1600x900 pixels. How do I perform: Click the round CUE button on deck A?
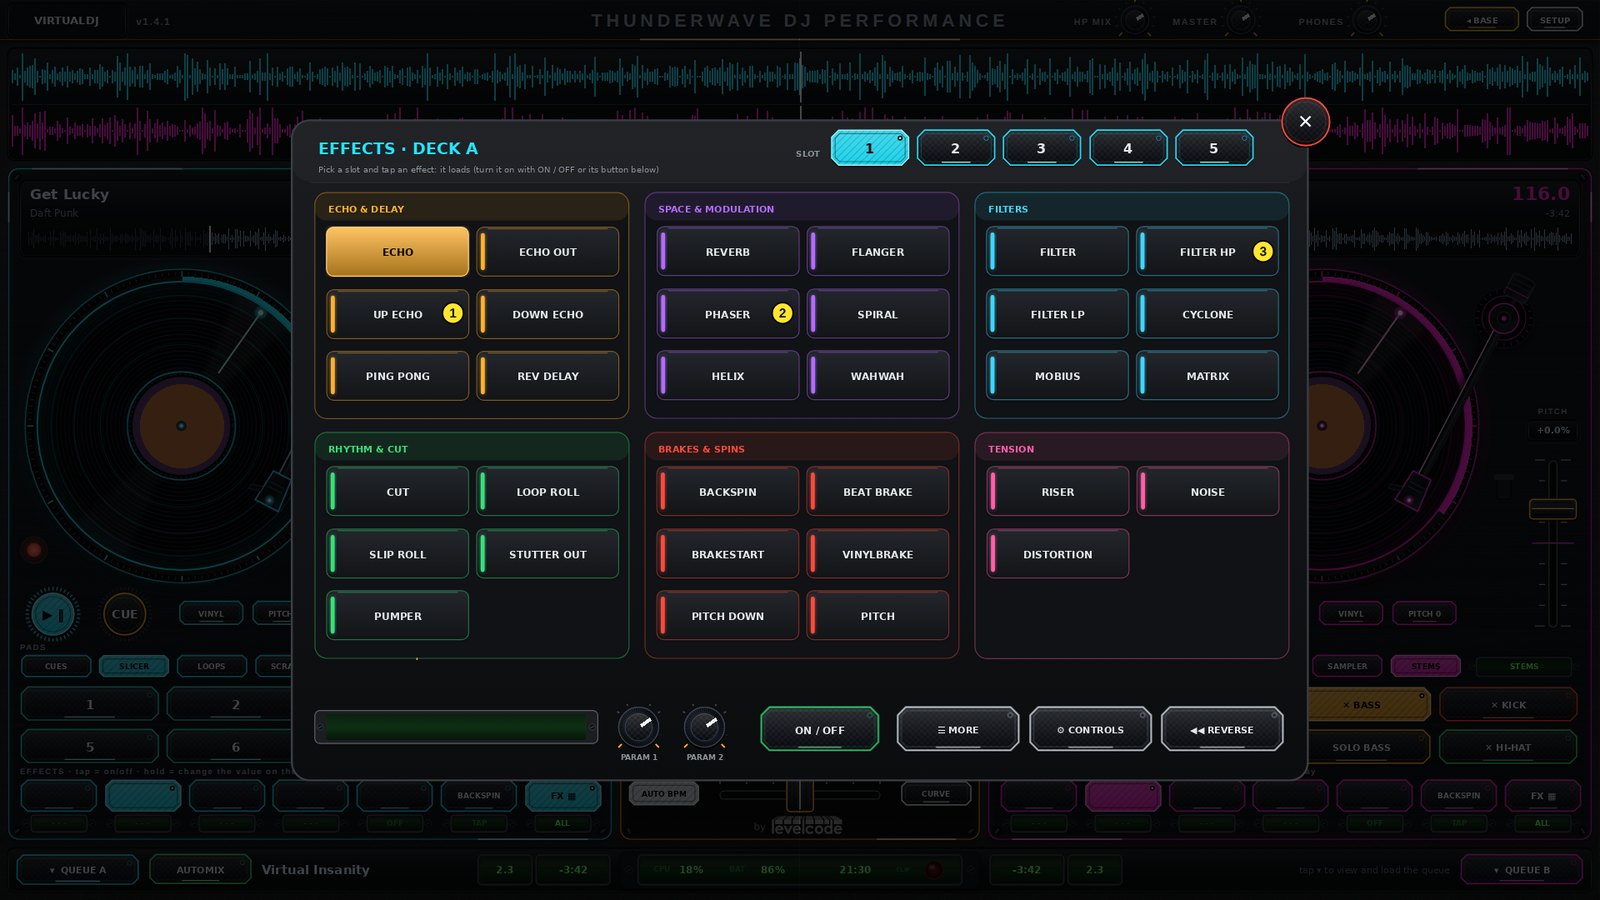click(124, 614)
